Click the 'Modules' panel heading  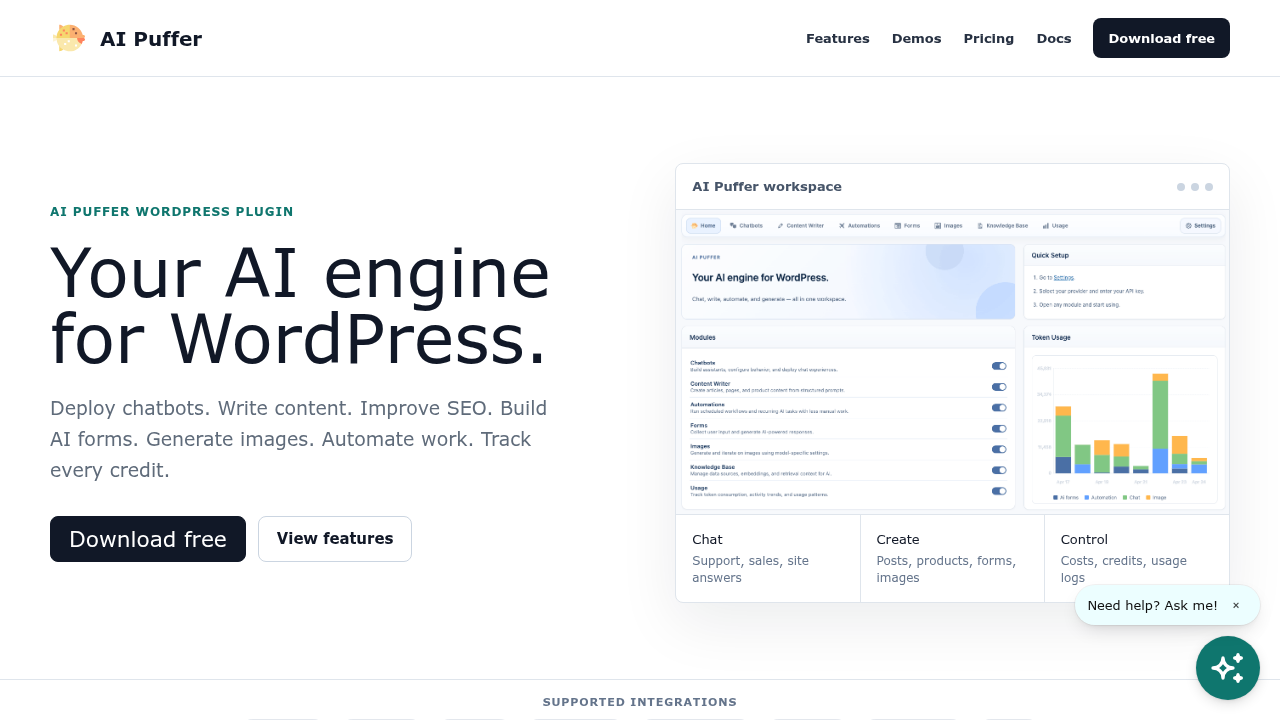(703, 338)
